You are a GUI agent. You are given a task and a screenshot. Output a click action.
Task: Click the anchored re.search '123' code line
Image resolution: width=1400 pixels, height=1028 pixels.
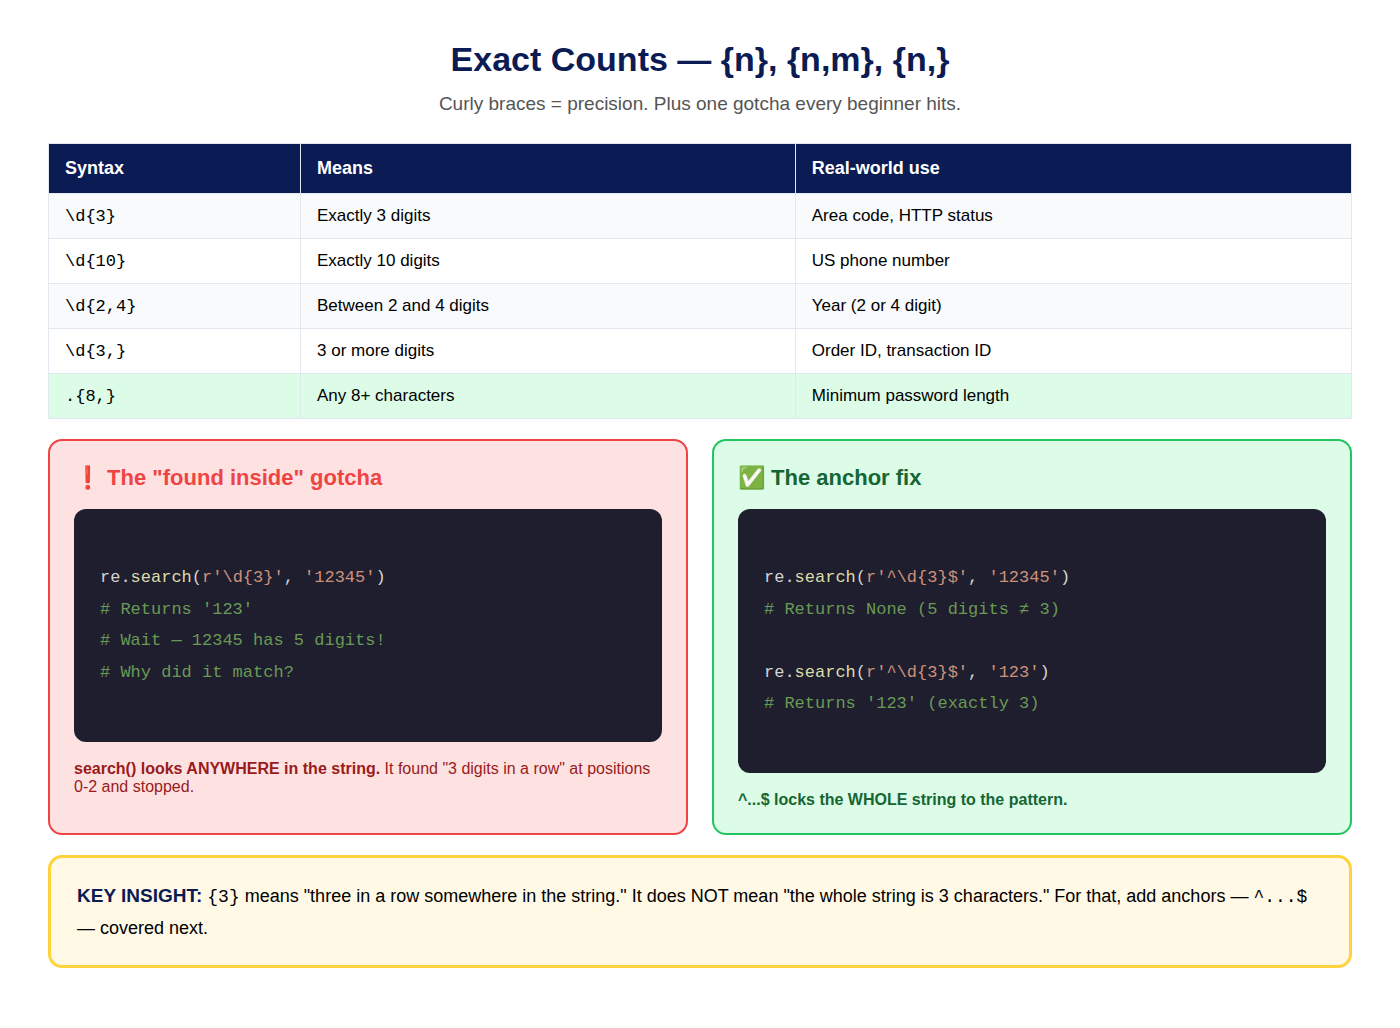pyautogui.click(x=906, y=672)
